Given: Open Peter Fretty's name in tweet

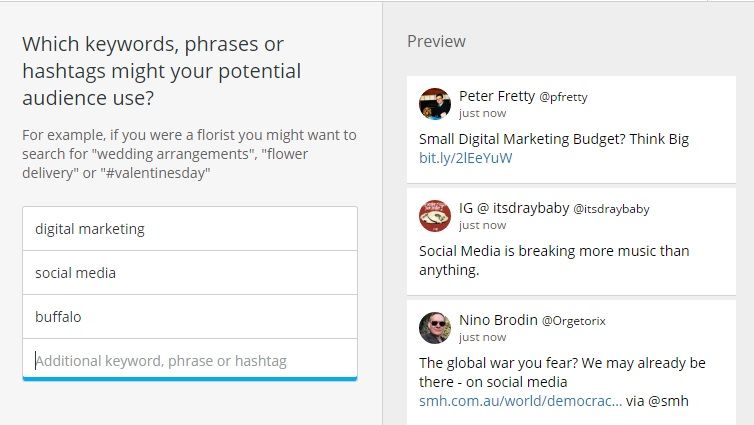Looking at the screenshot, I should [497, 96].
